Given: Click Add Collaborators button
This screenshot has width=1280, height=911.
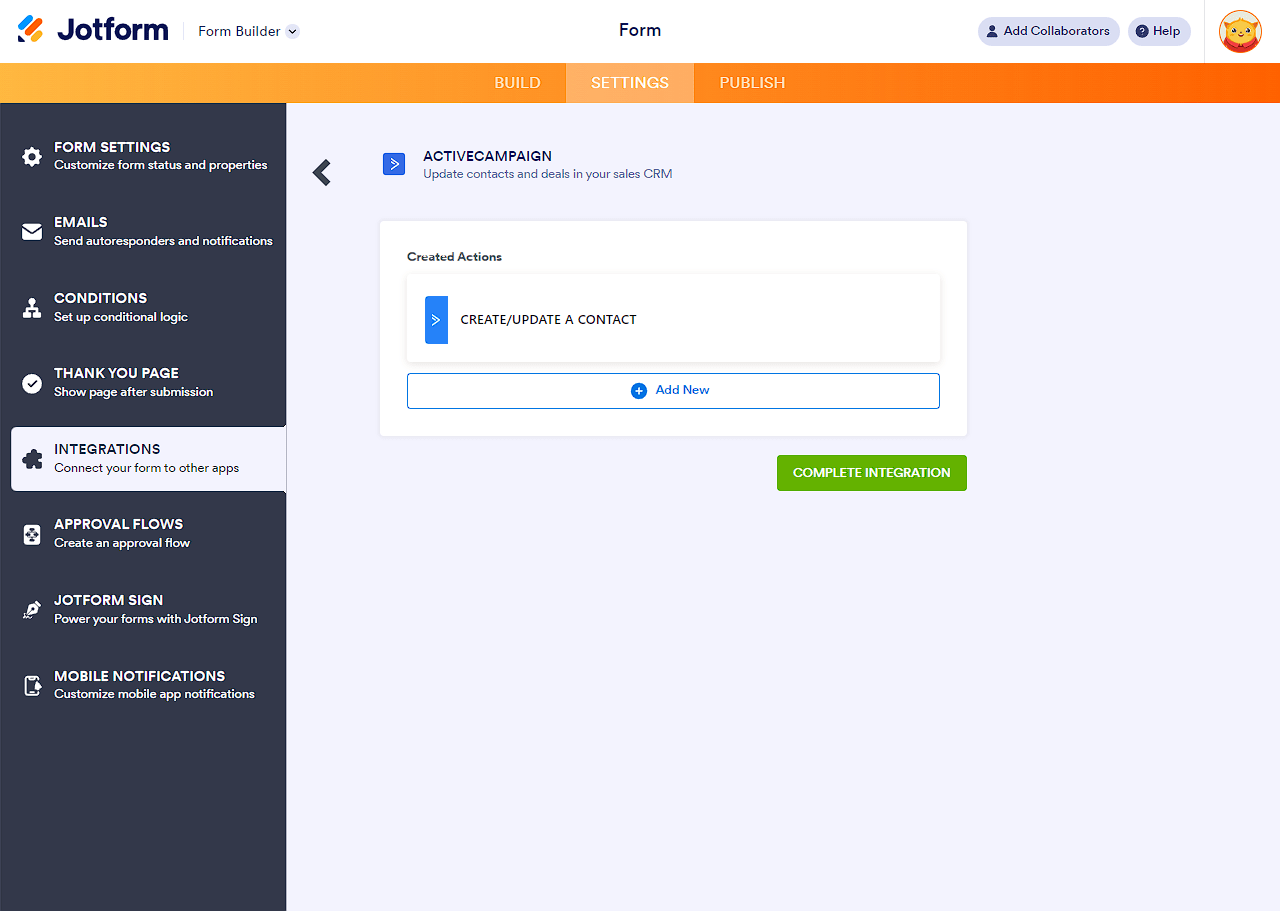Looking at the screenshot, I should (x=1048, y=31).
